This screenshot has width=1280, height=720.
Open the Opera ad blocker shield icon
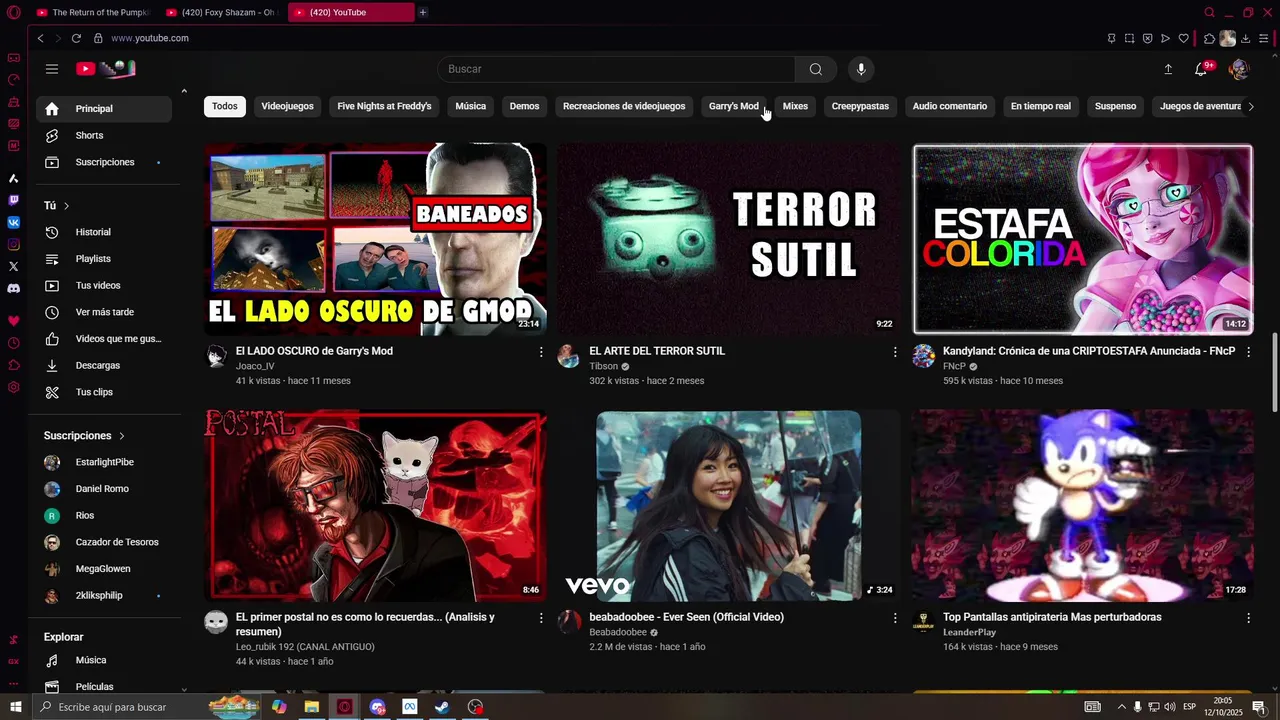coord(1147,38)
